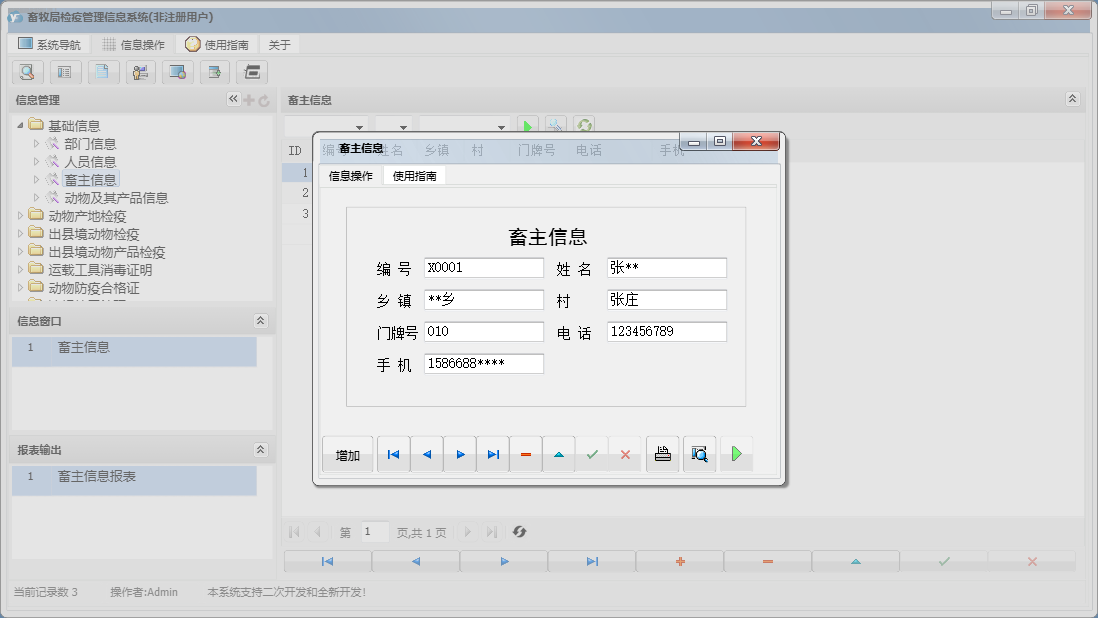This screenshot has height=618, width=1098.
Task: Click the 增加 button to add a record
Action: [347, 453]
